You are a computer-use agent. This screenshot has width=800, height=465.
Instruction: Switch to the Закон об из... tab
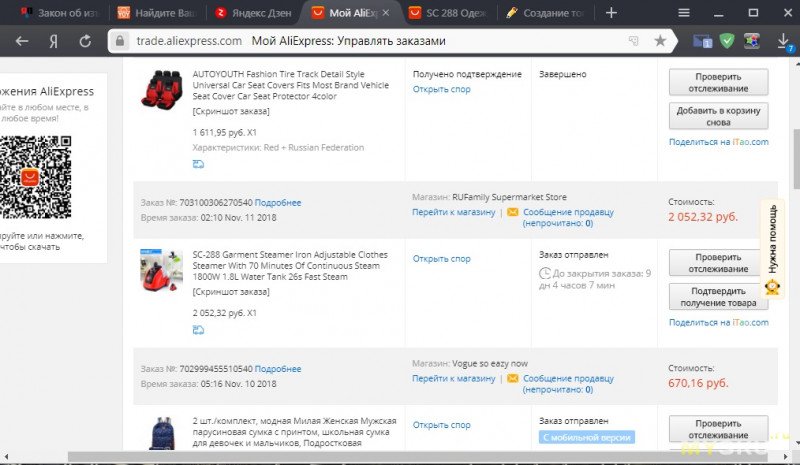[x=59, y=13]
